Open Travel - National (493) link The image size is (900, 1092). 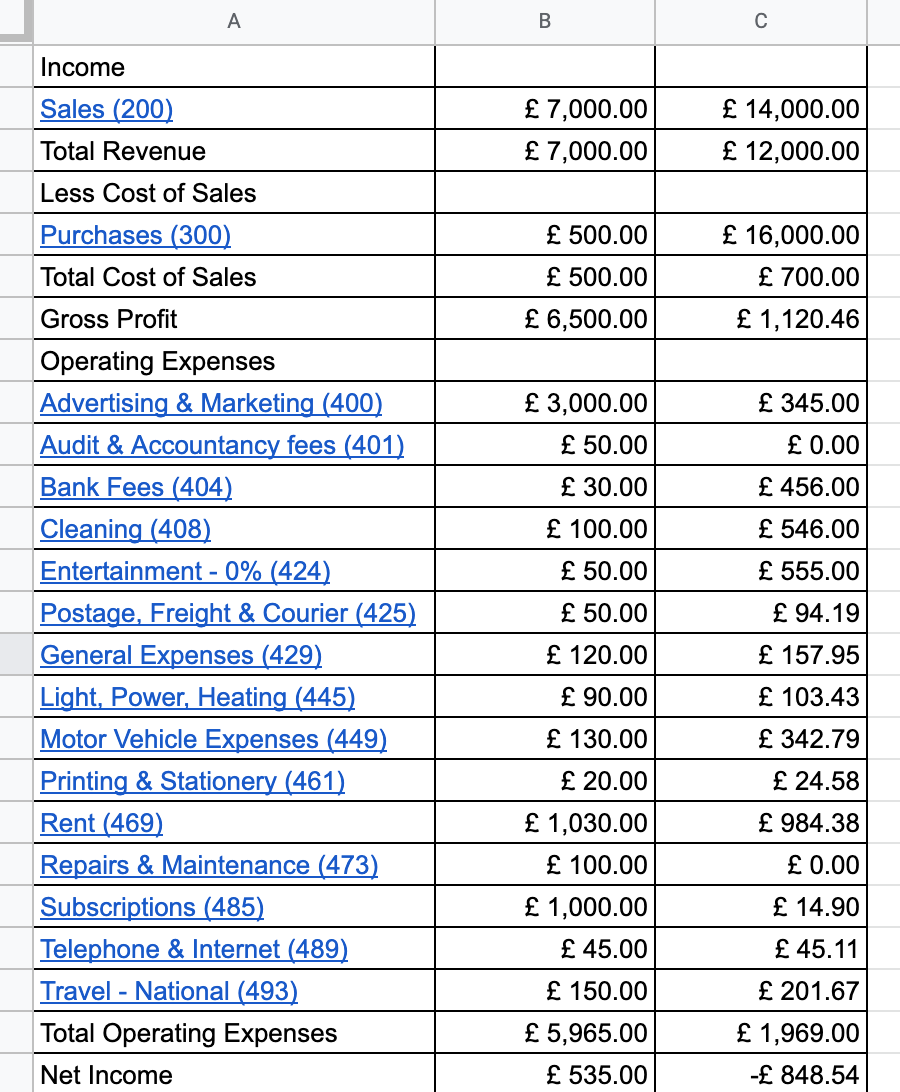(169, 991)
